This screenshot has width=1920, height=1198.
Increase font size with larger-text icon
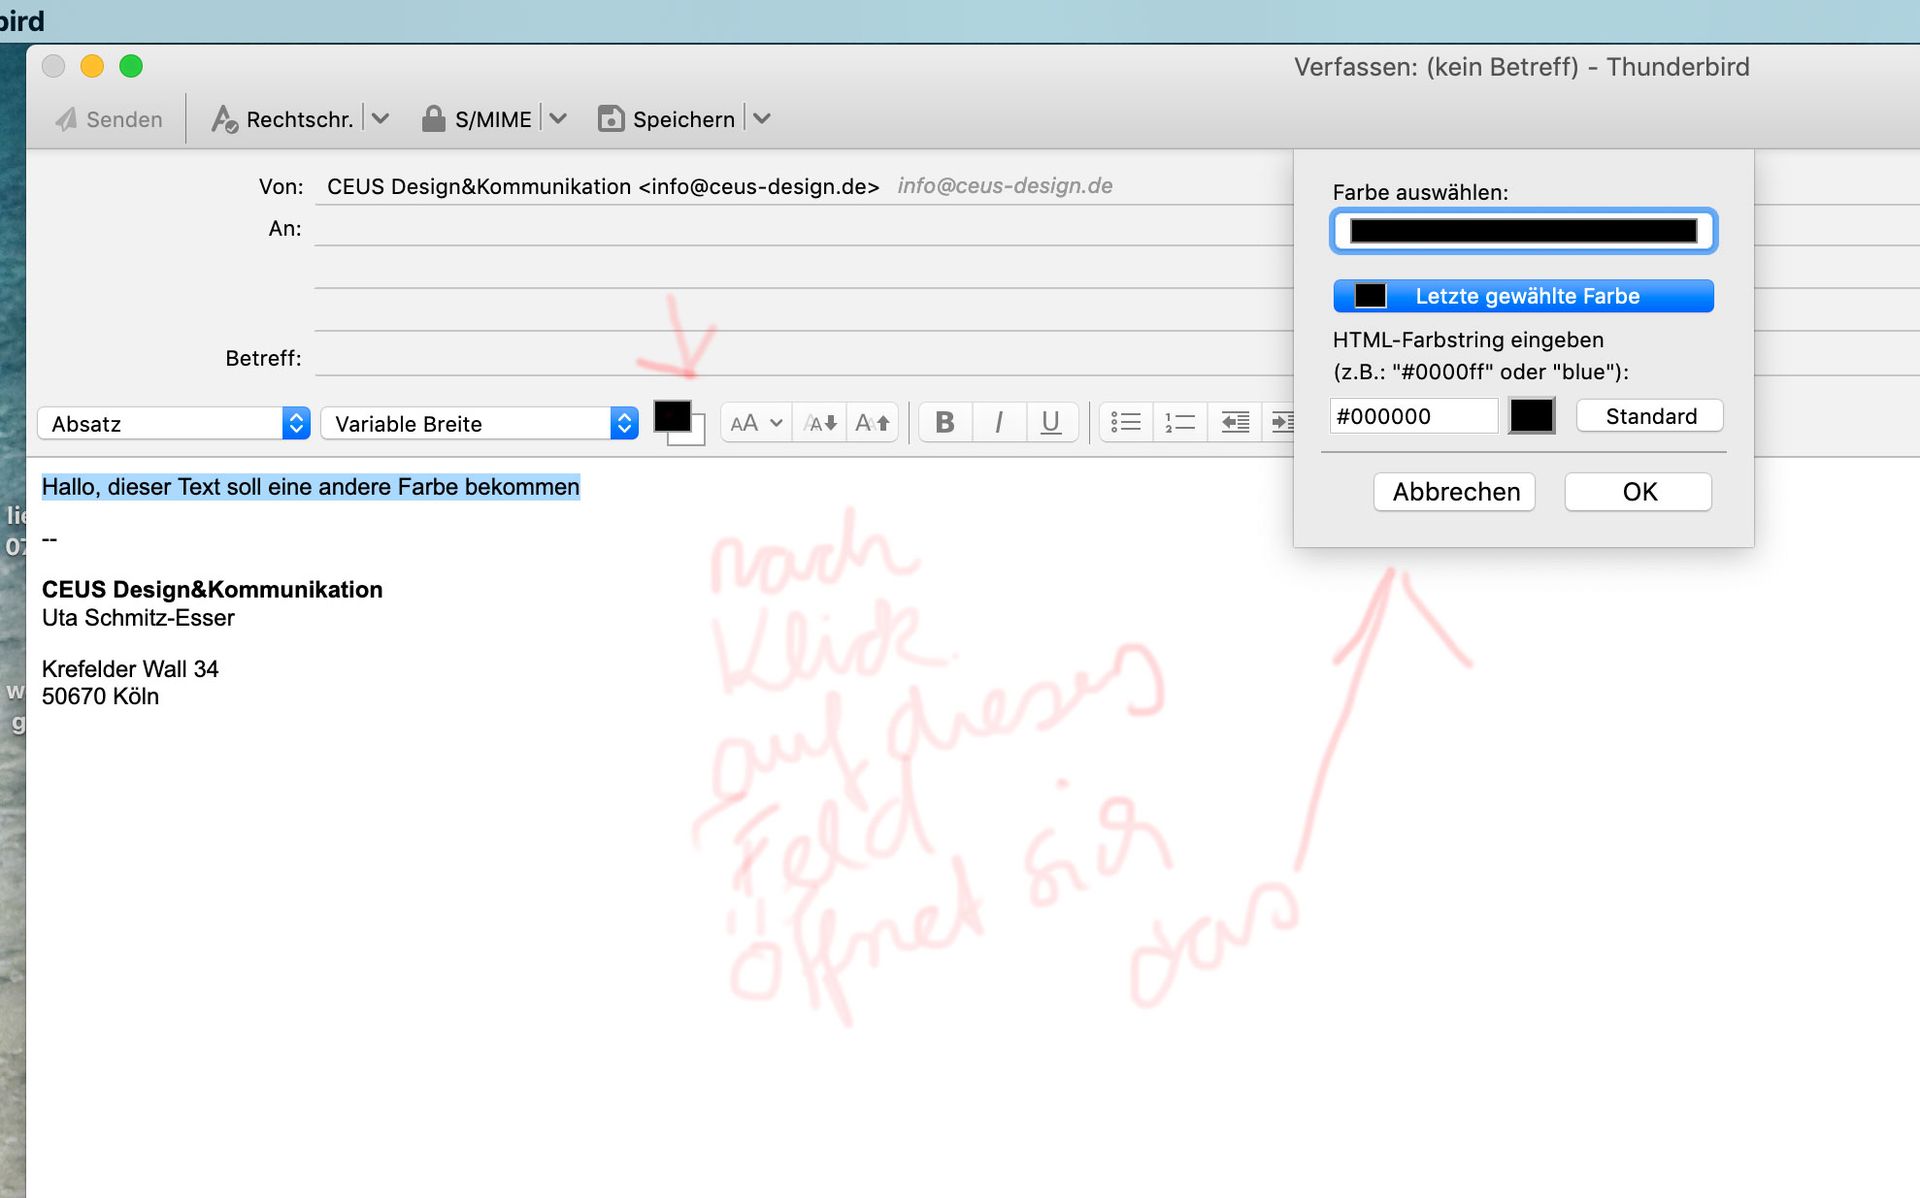(872, 423)
